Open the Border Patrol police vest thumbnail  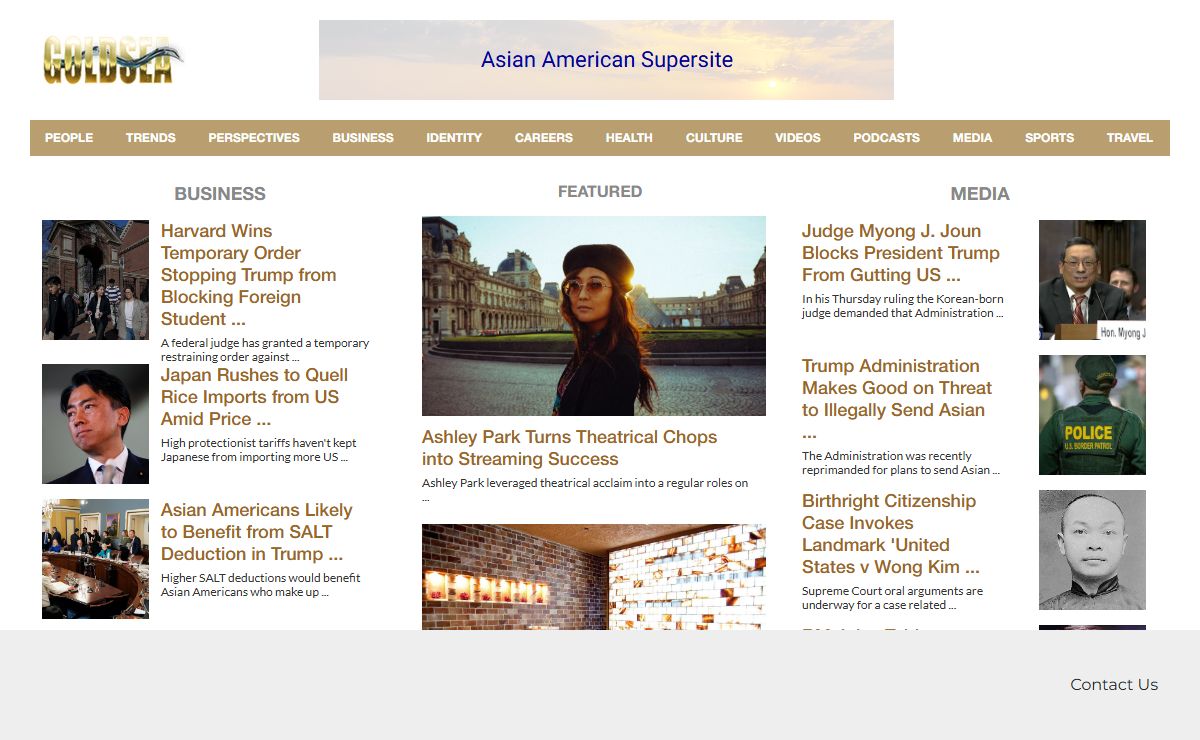(1092, 415)
